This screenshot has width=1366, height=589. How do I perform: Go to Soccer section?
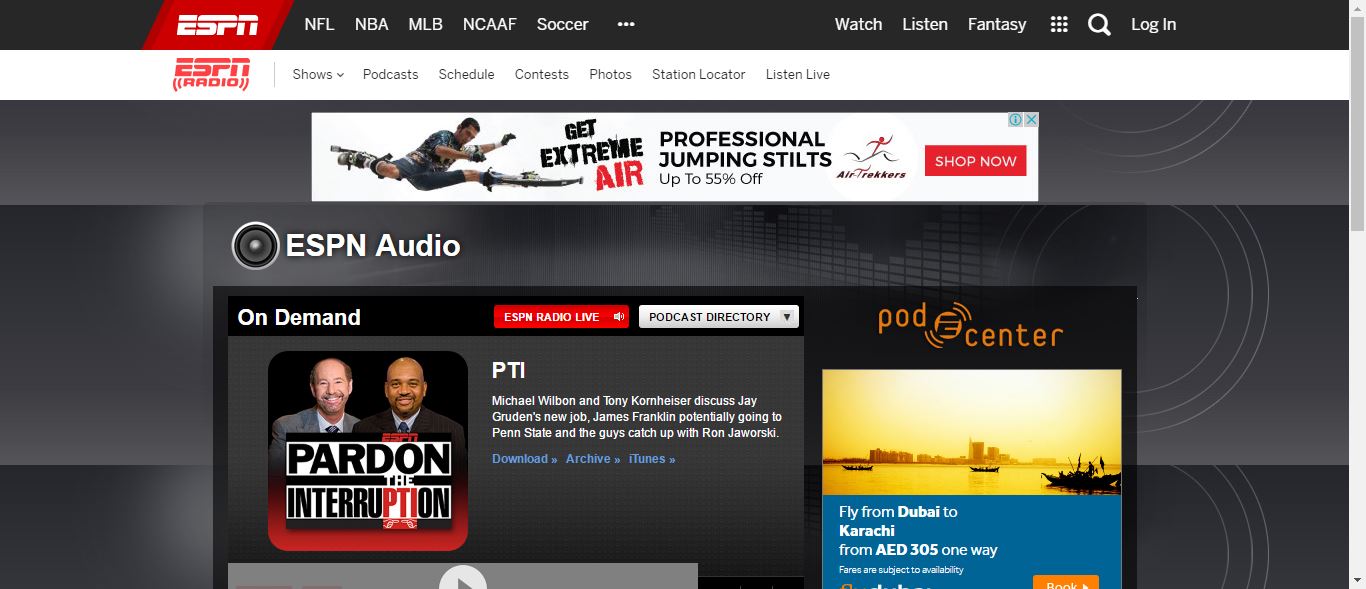(x=563, y=24)
